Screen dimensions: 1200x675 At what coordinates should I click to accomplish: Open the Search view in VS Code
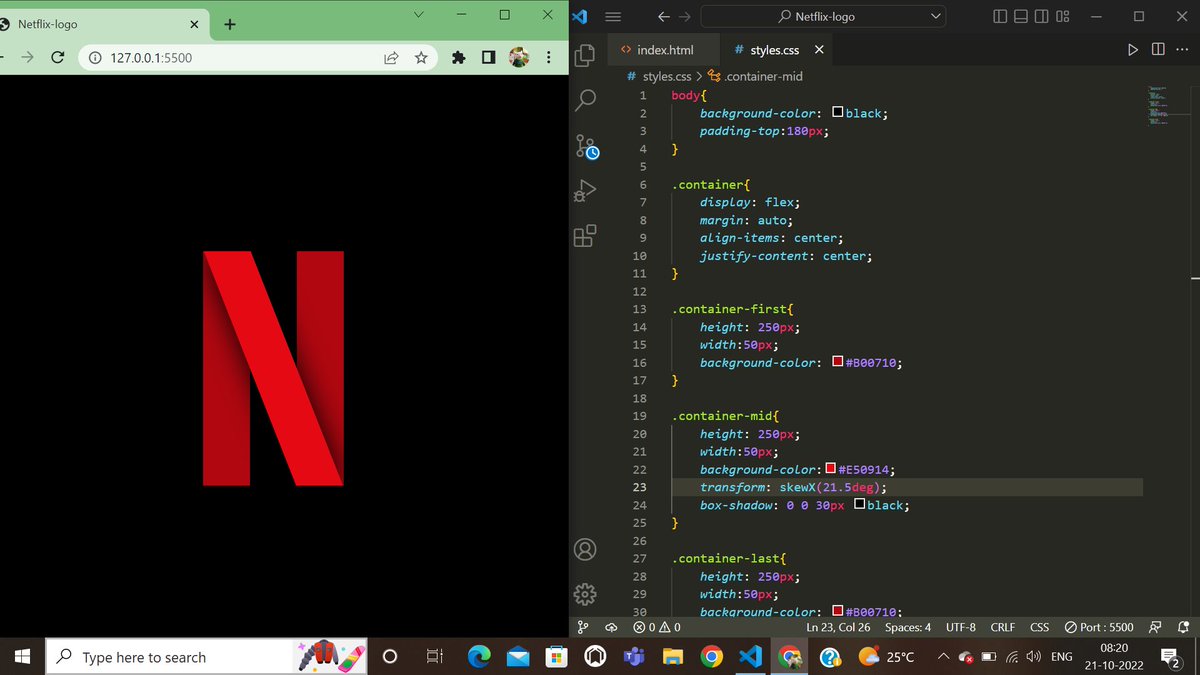pyautogui.click(x=586, y=100)
